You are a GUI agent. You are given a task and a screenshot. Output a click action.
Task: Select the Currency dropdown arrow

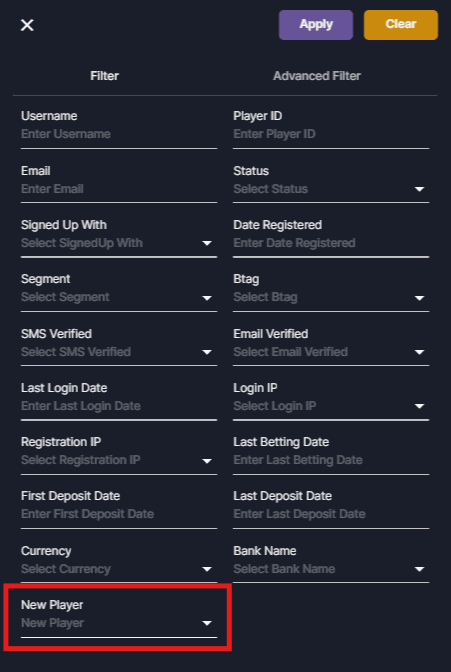(207, 569)
